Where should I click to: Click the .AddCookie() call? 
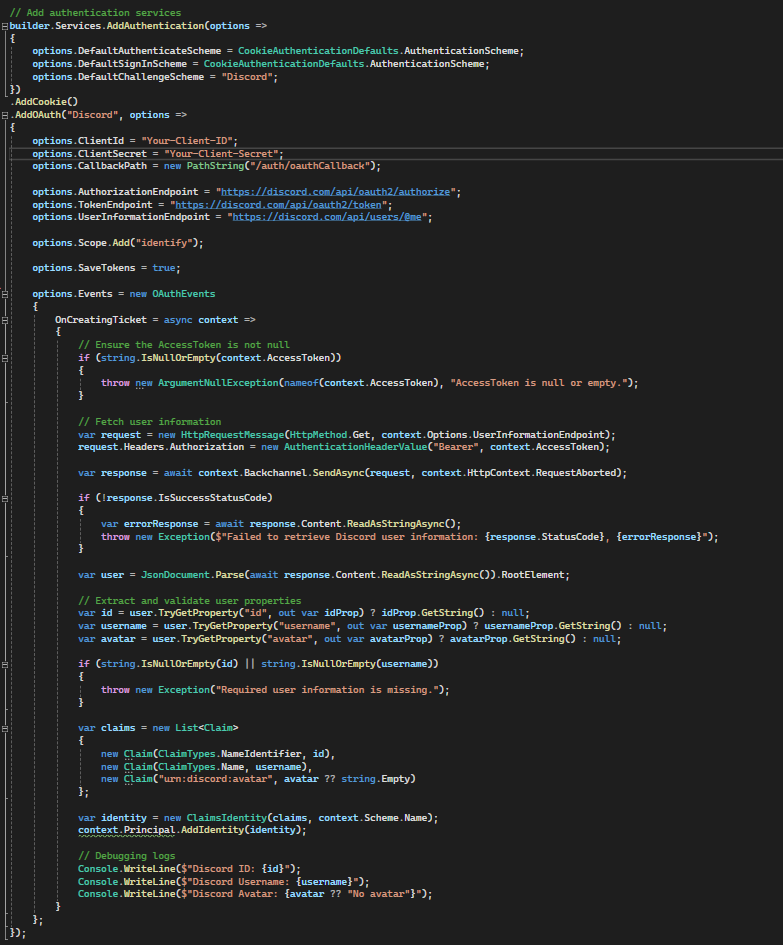44,102
